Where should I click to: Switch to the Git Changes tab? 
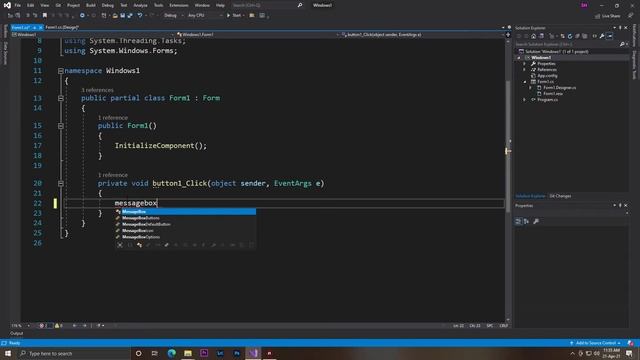pos(560,196)
